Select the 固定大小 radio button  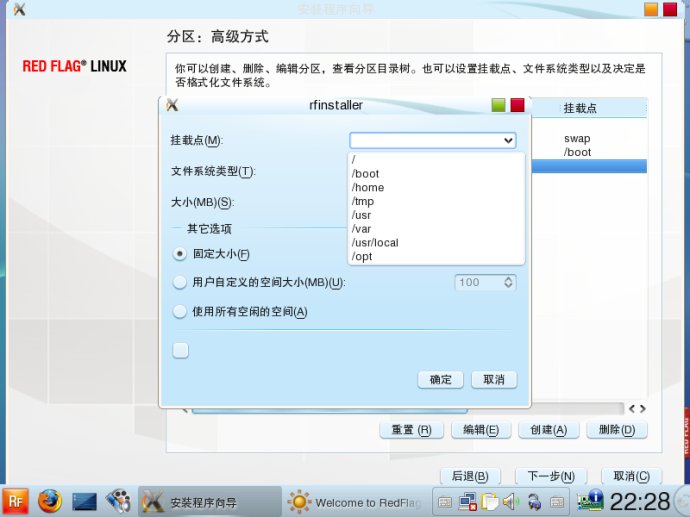(180, 254)
